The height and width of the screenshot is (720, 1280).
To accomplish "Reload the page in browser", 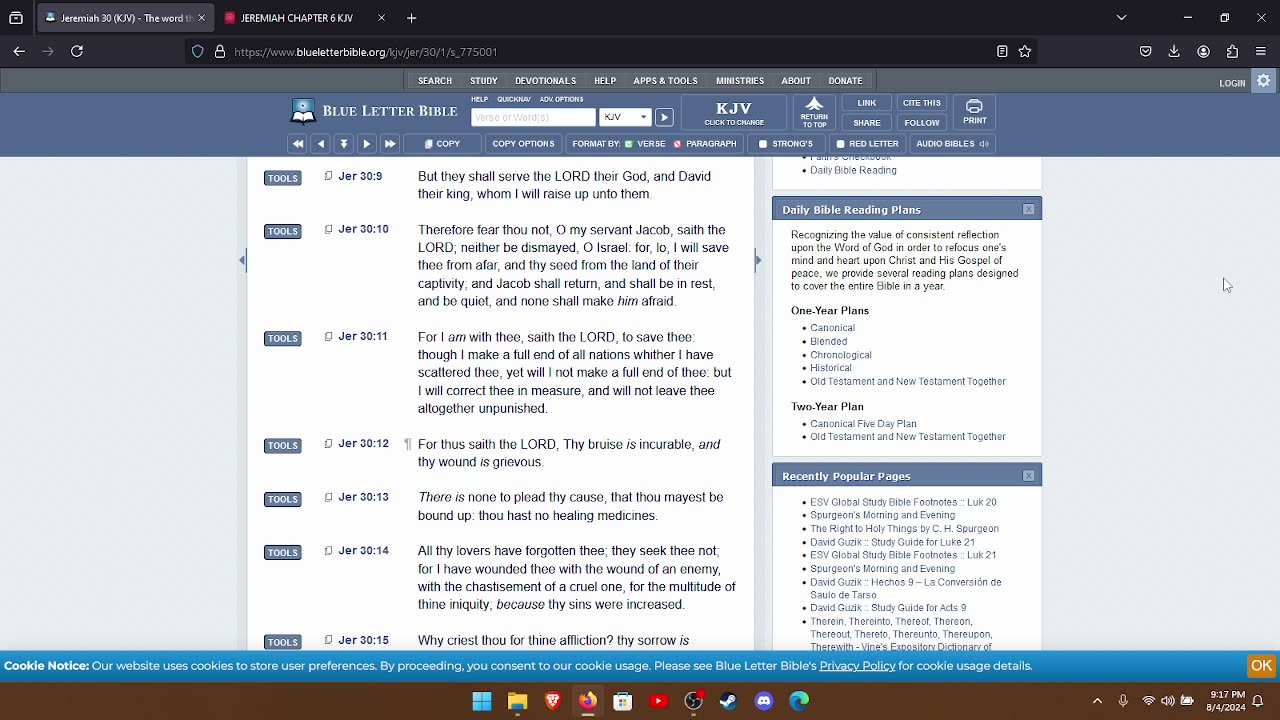I will 77,51.
